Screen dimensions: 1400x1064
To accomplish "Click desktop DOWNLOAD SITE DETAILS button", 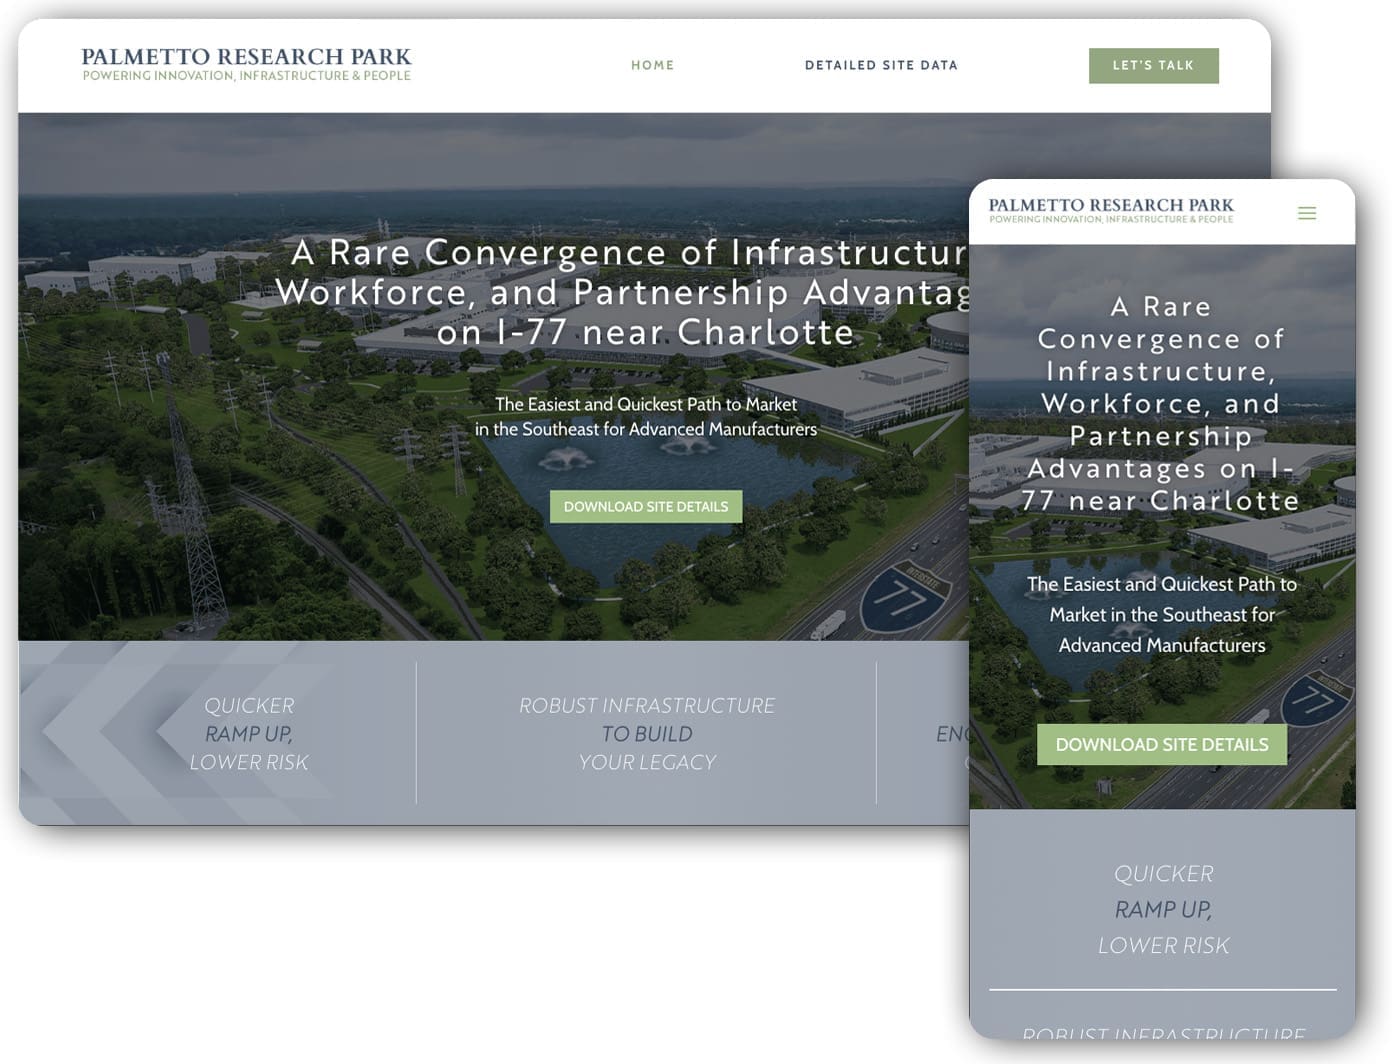I will click(x=646, y=507).
